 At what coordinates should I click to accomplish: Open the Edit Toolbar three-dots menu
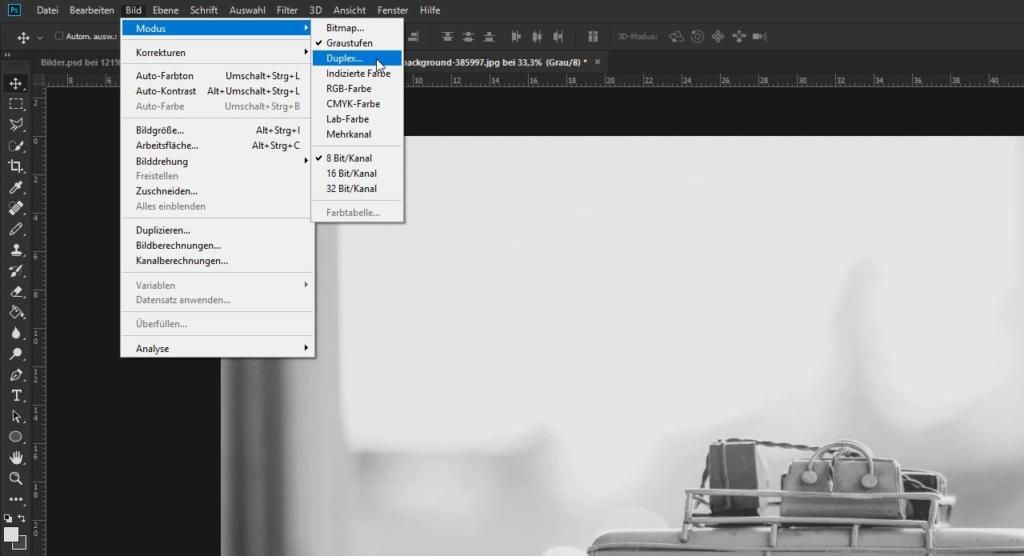(x=16, y=499)
